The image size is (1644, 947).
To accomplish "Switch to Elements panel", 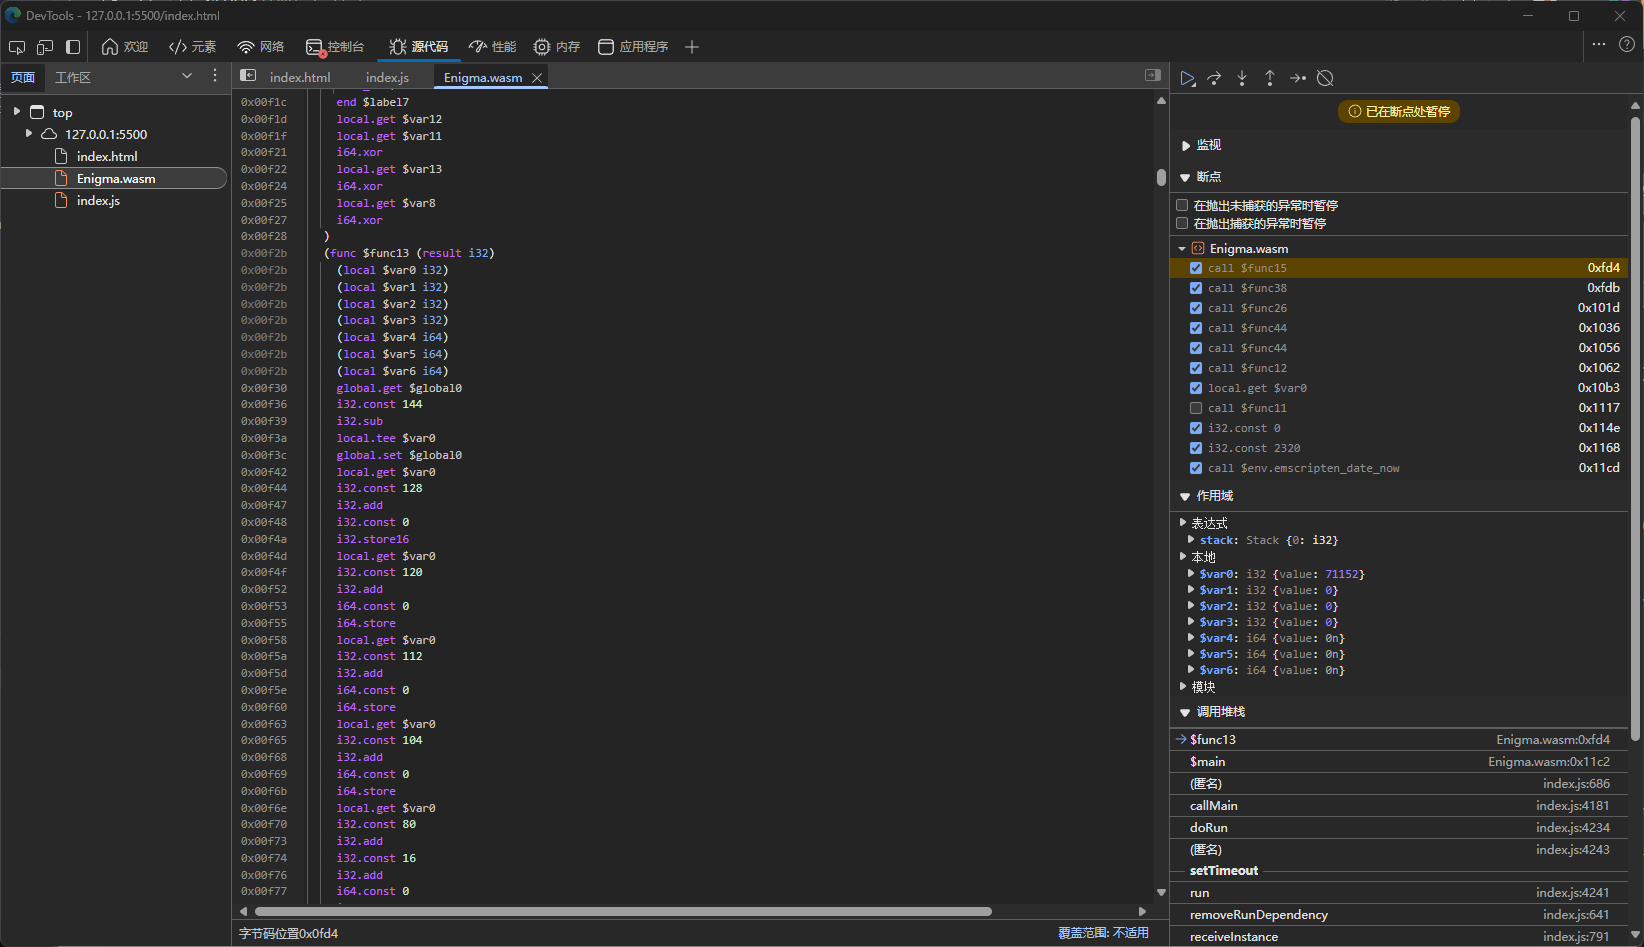I will click(192, 47).
